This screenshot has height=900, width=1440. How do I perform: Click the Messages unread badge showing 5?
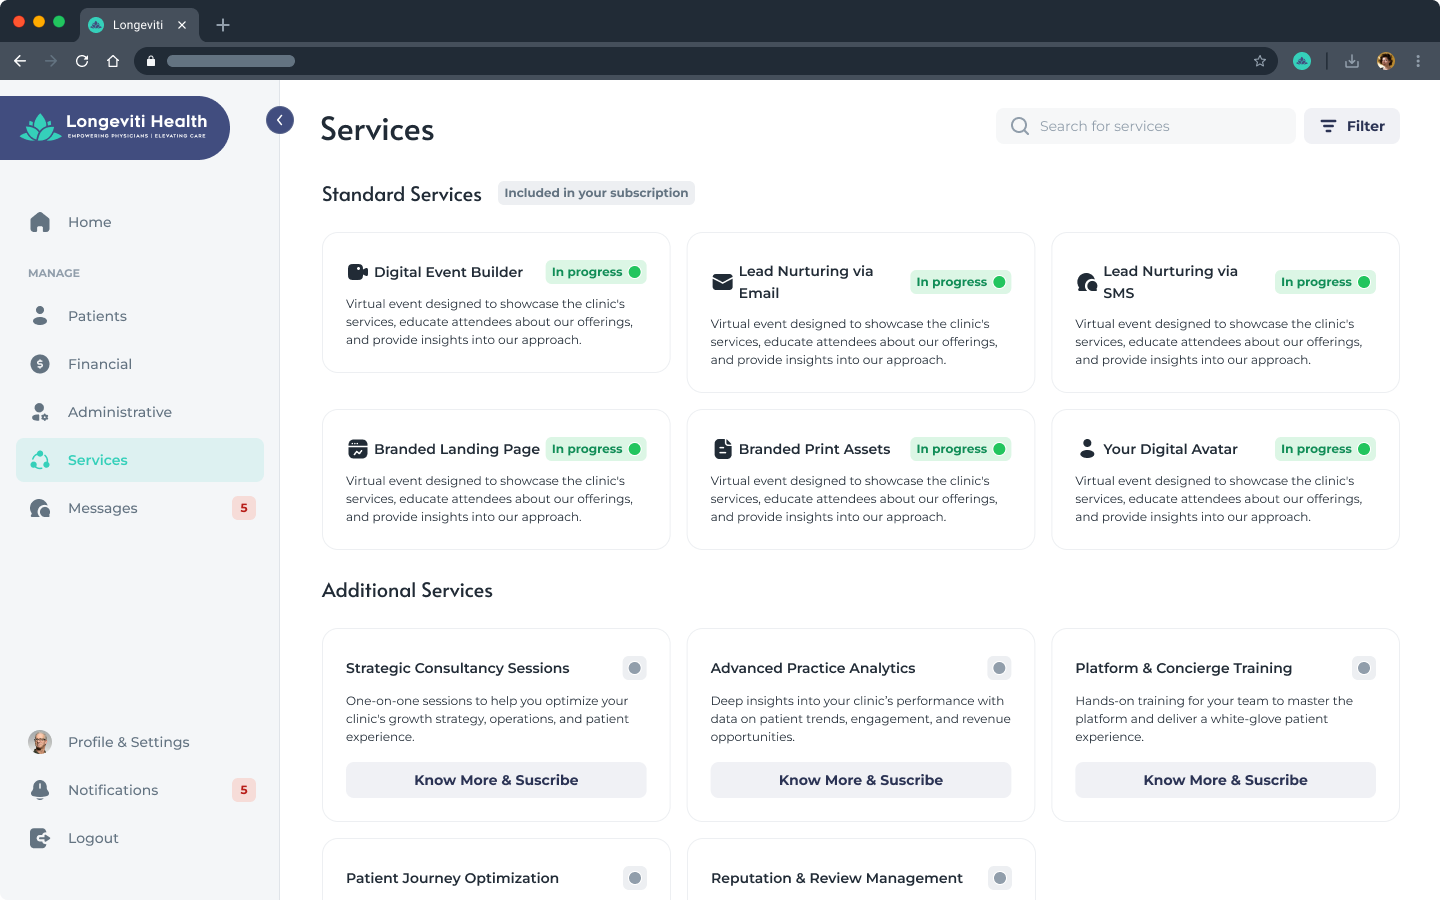(x=244, y=508)
